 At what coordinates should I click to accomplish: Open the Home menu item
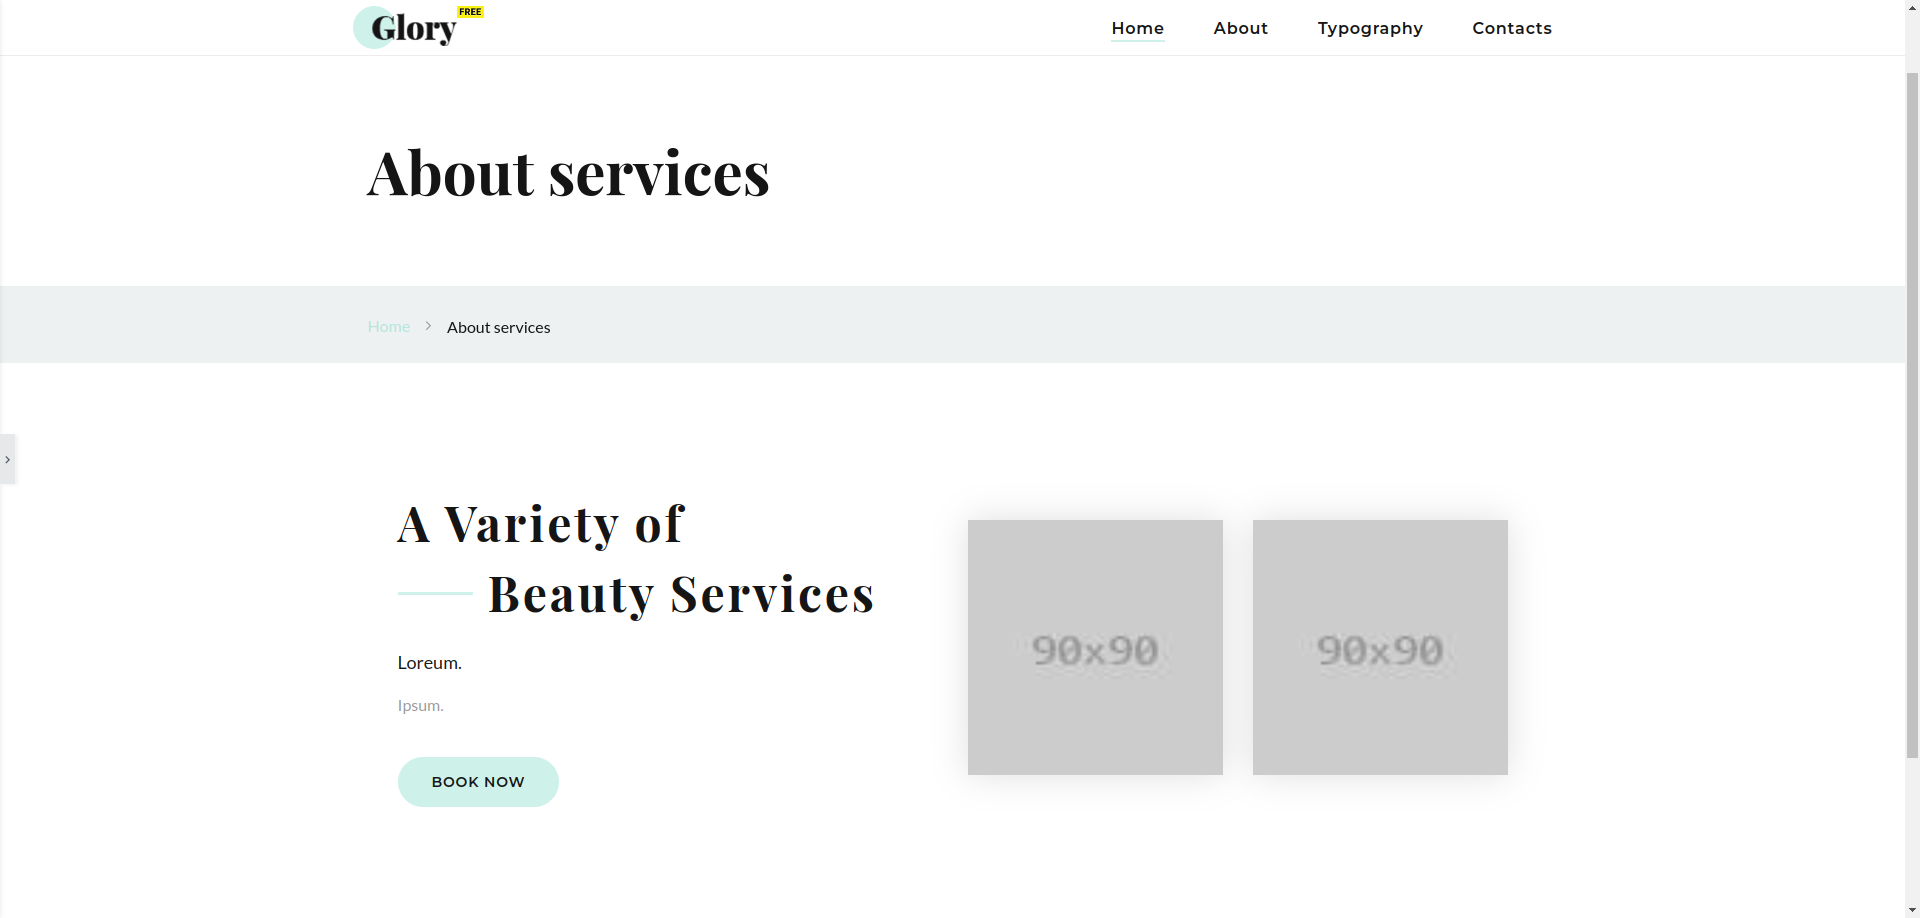tap(1137, 28)
